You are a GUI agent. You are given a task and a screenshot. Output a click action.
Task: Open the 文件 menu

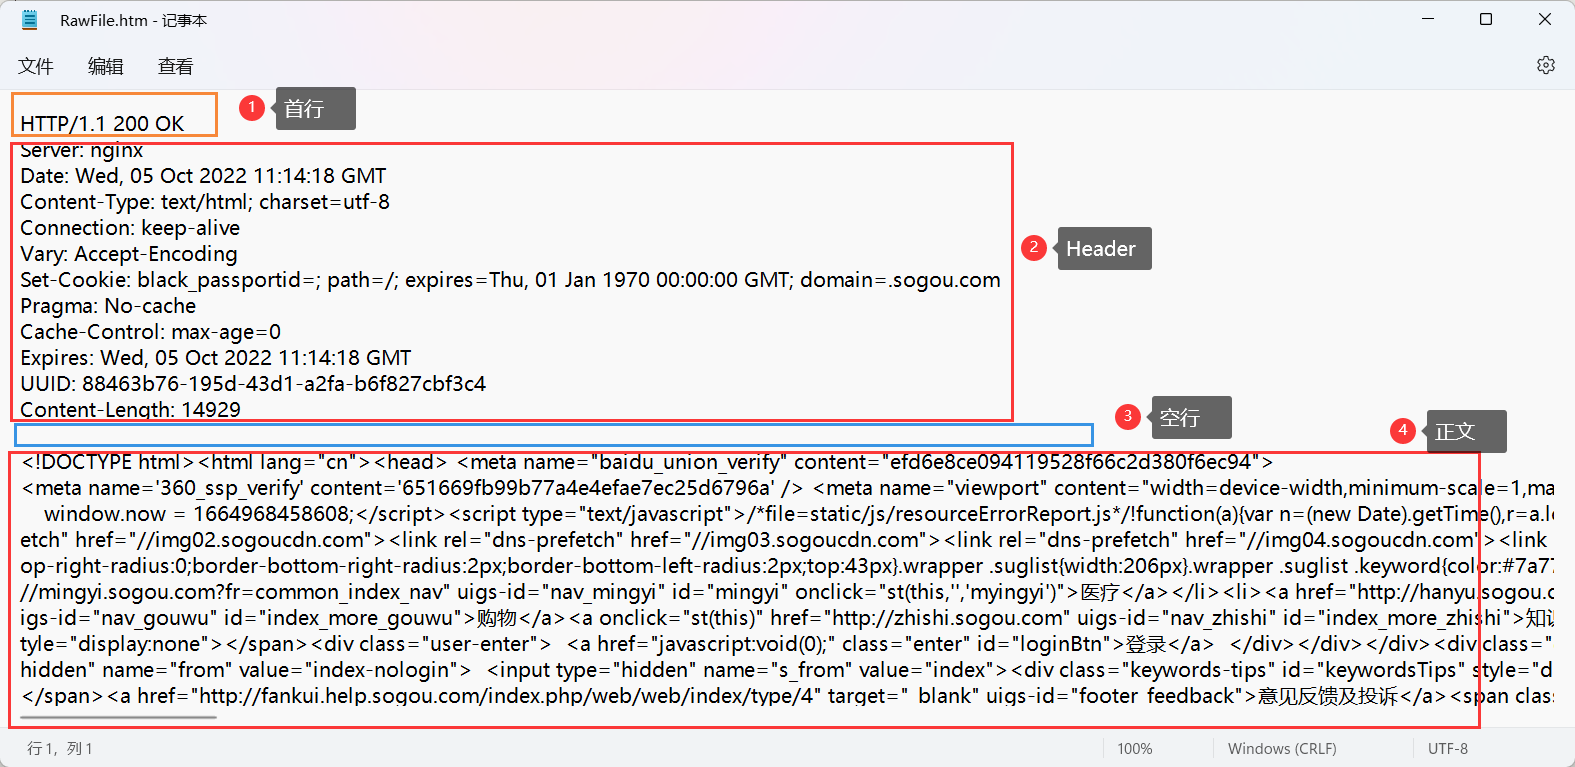point(35,66)
